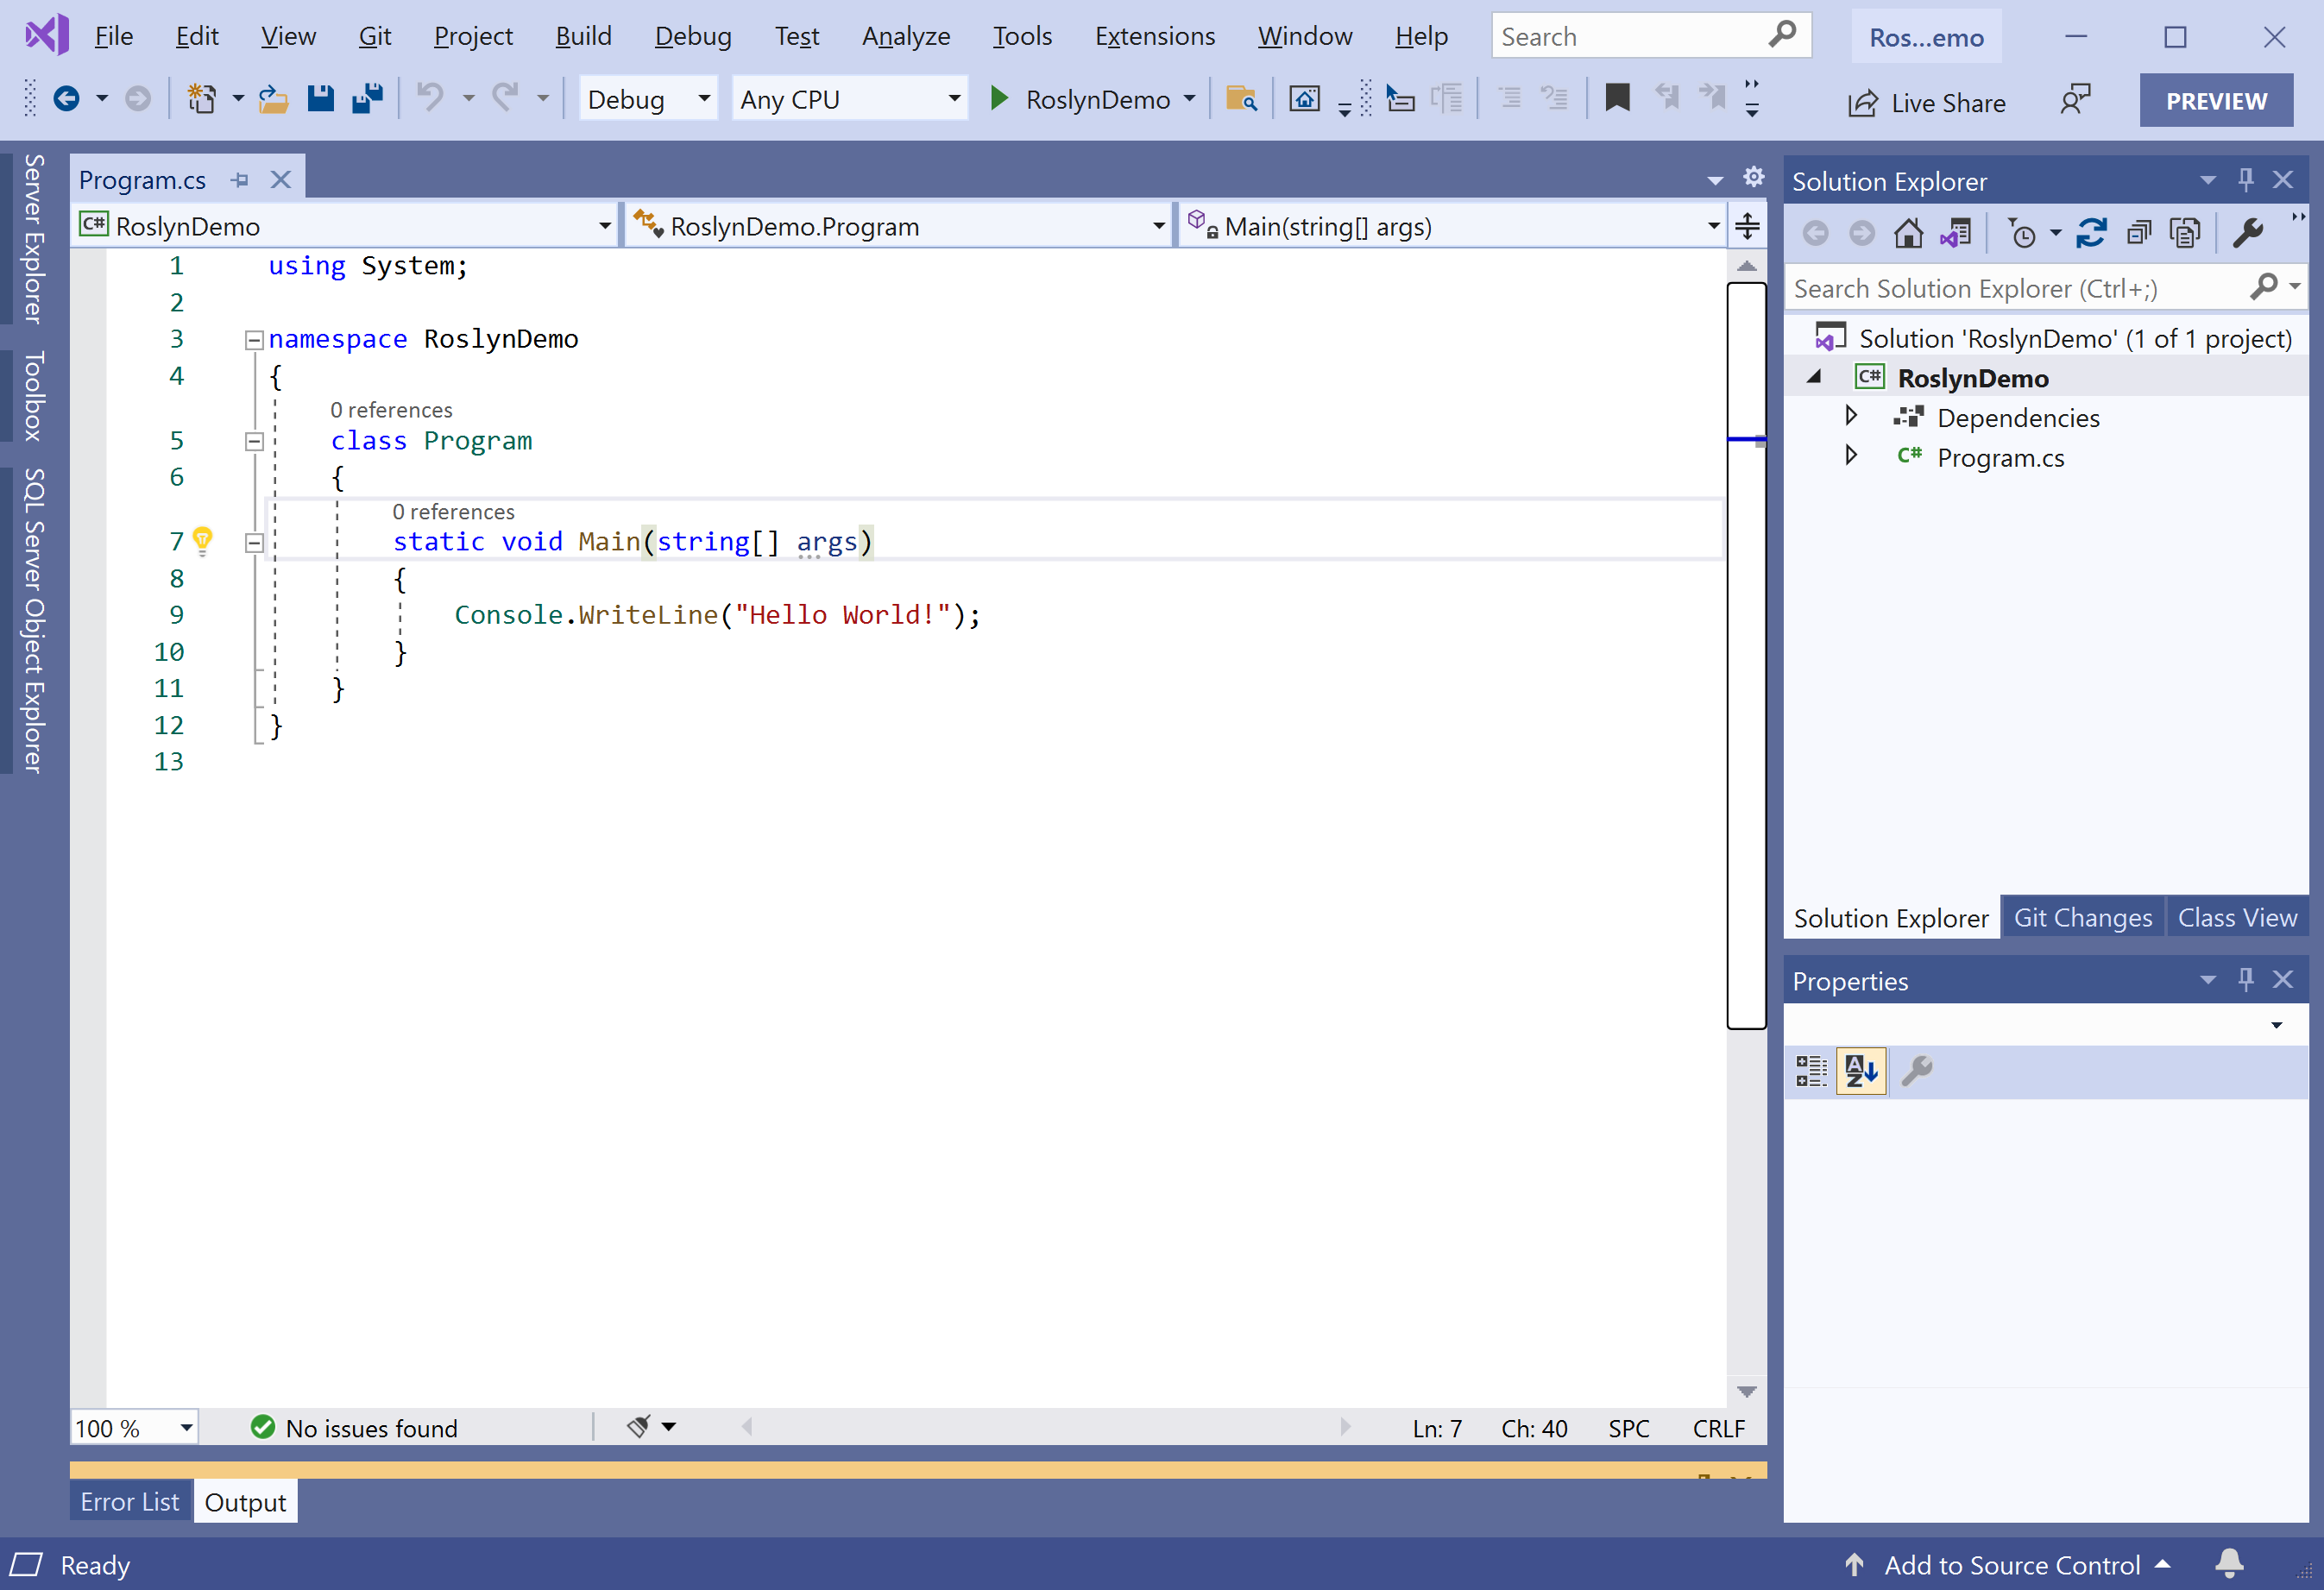Image resolution: width=2324 pixels, height=1590 pixels.
Task: Switch to the Git Changes tab
Action: [x=2082, y=917]
